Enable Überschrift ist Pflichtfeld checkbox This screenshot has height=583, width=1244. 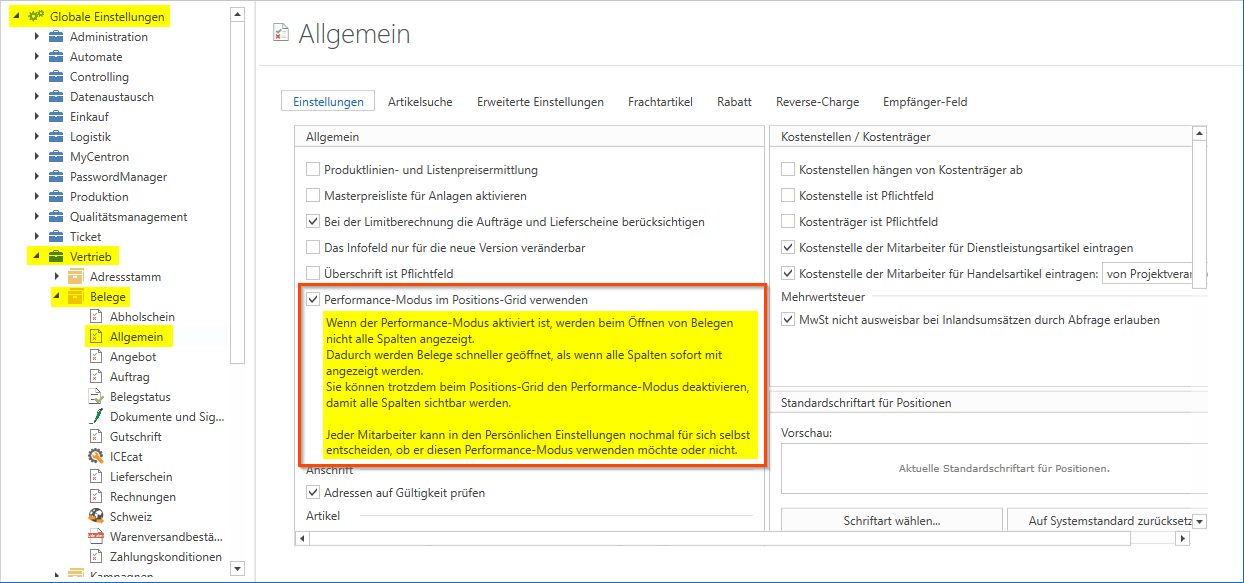point(314,274)
